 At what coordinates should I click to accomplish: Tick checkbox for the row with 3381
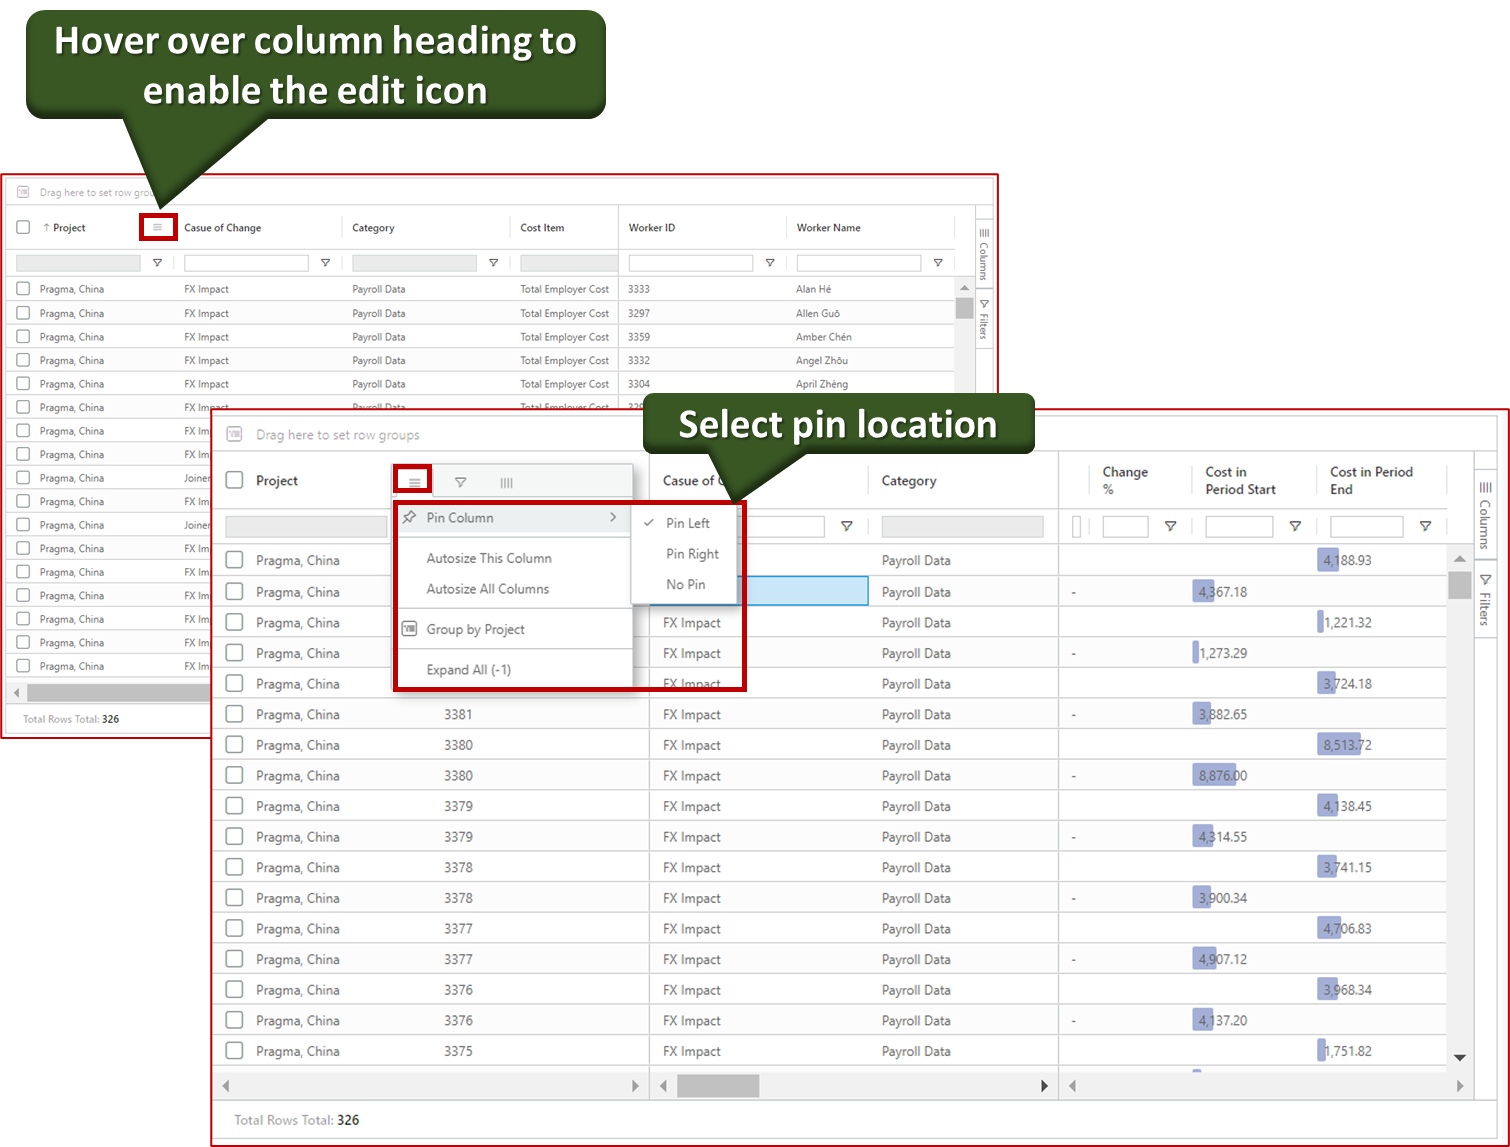point(235,714)
